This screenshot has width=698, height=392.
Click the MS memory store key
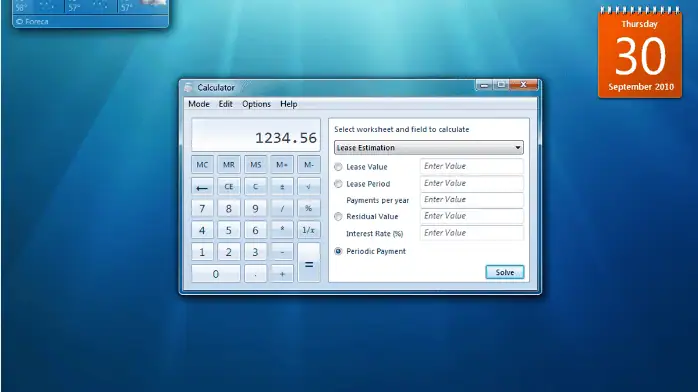tap(256, 165)
